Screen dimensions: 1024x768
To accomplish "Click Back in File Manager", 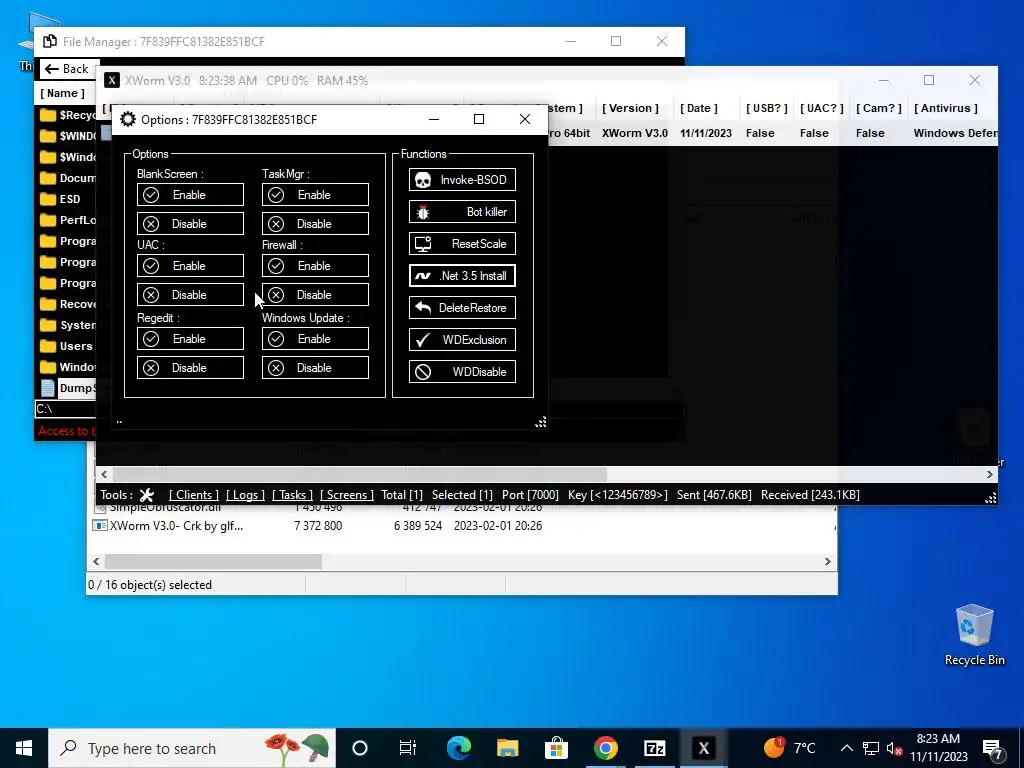I will 67,69.
